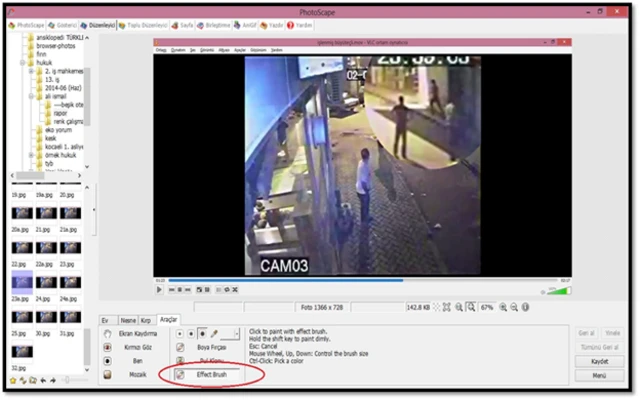Select the Effect Brush tool
Viewport: 640px width, 400px height.
[x=210, y=374]
